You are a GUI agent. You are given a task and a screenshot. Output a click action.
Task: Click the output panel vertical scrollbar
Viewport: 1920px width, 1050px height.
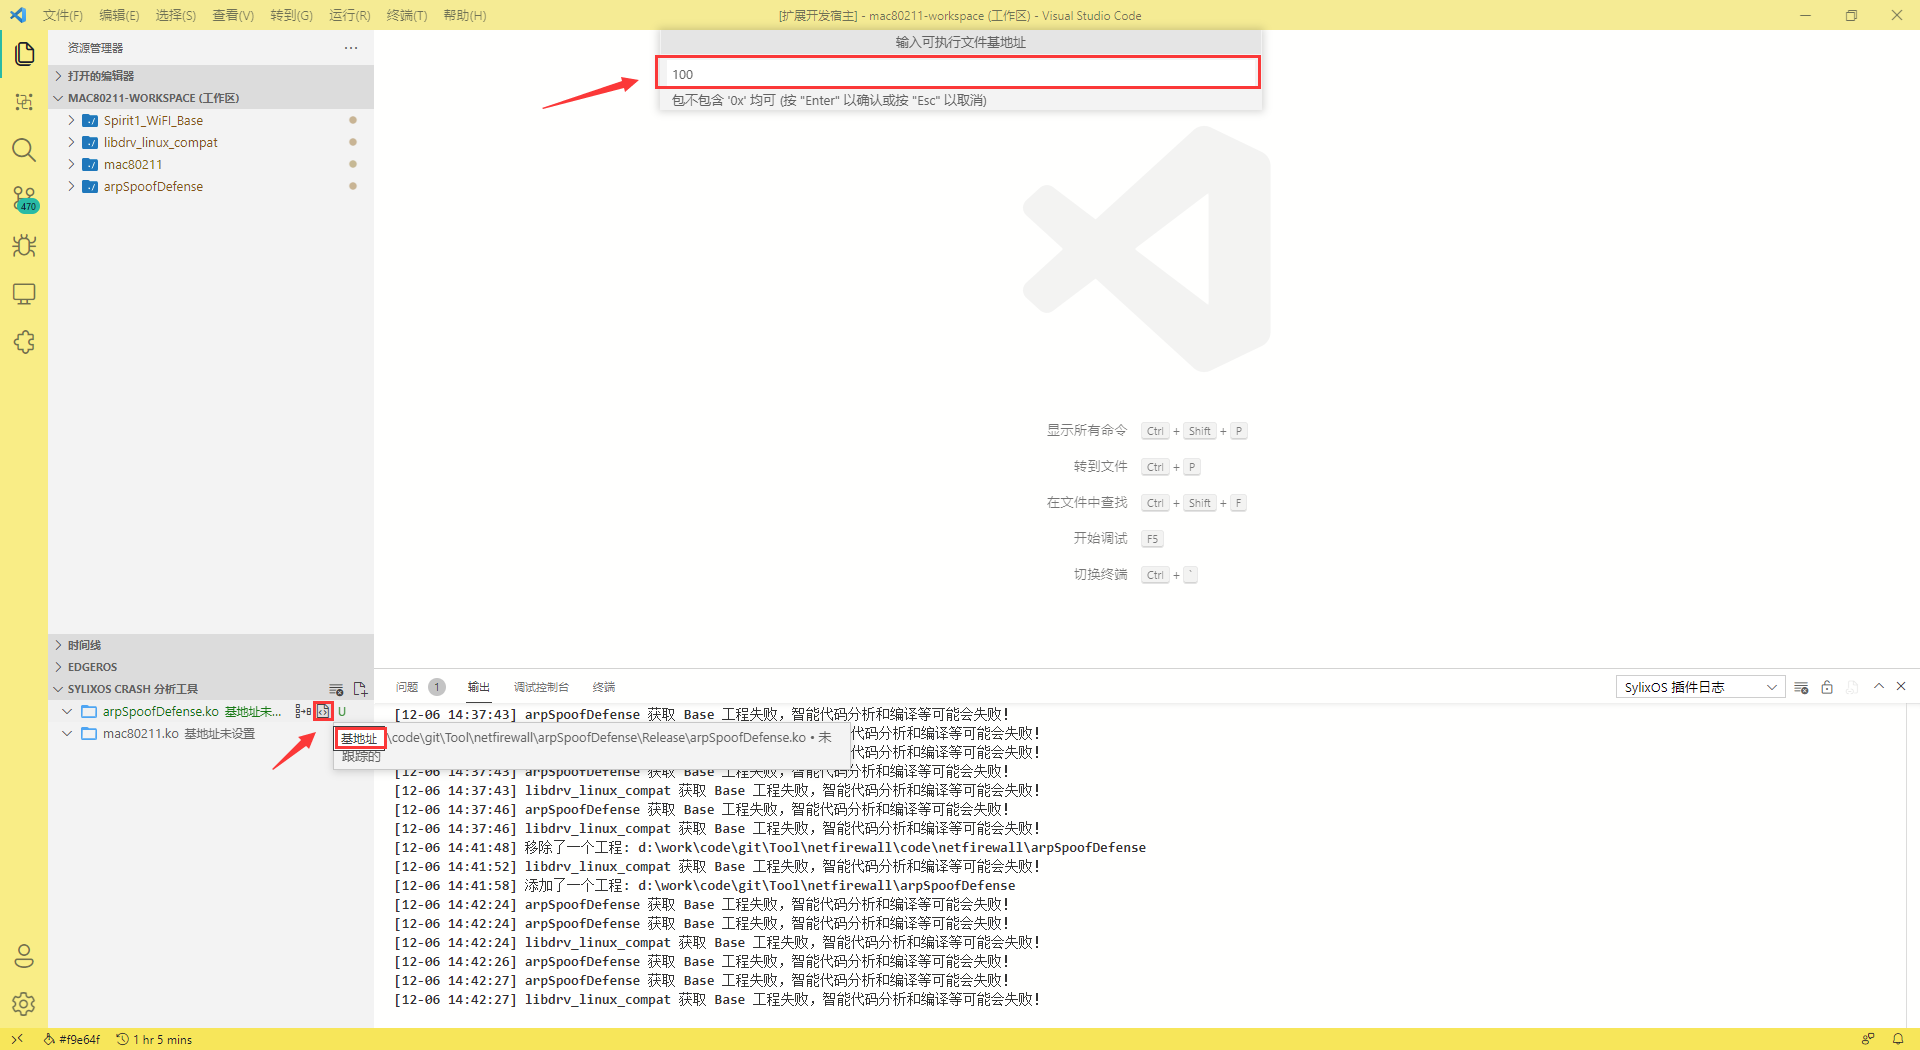point(1912,866)
